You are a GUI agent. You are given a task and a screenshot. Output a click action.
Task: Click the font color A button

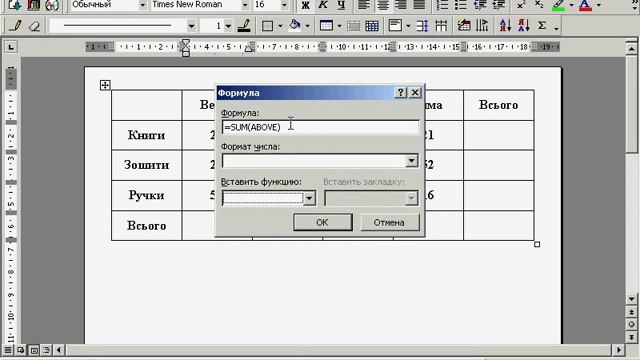click(586, 5)
